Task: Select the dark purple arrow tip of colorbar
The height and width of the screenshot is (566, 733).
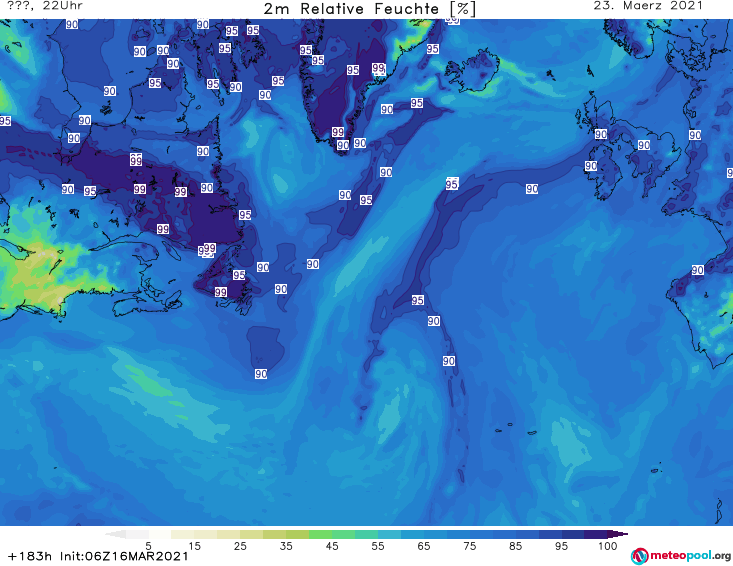Action: click(620, 534)
